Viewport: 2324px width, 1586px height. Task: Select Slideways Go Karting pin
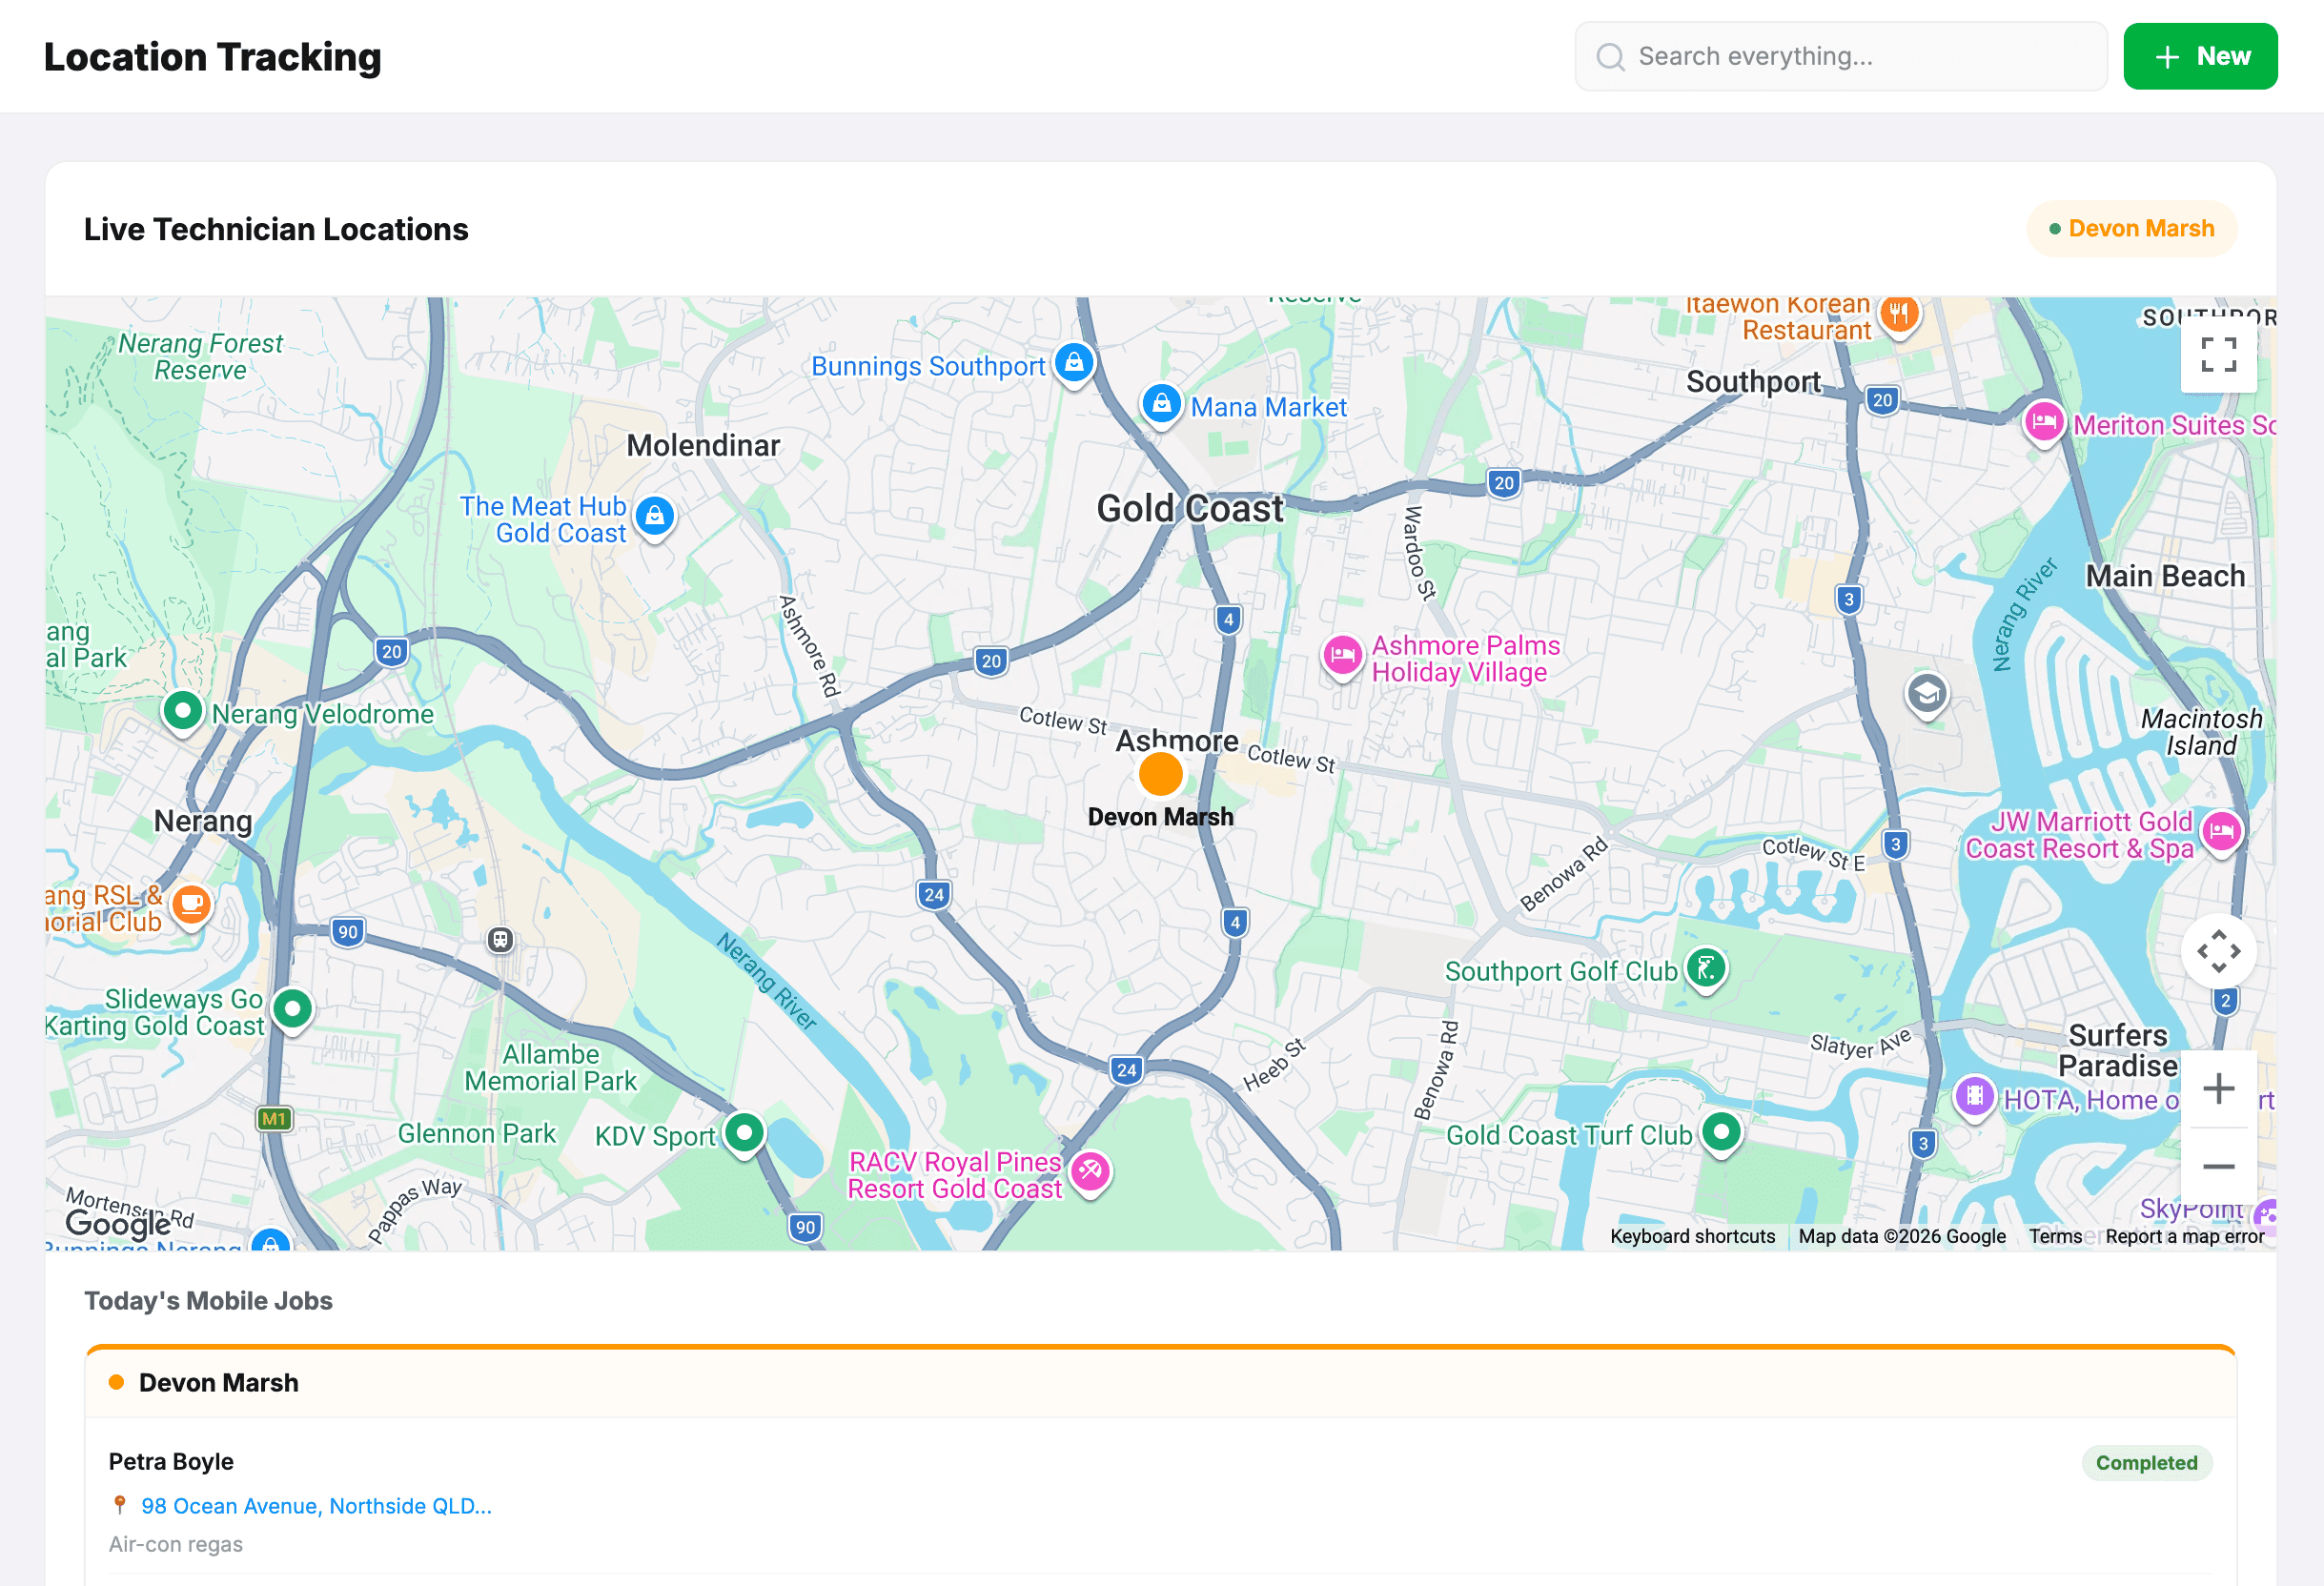click(x=293, y=1011)
